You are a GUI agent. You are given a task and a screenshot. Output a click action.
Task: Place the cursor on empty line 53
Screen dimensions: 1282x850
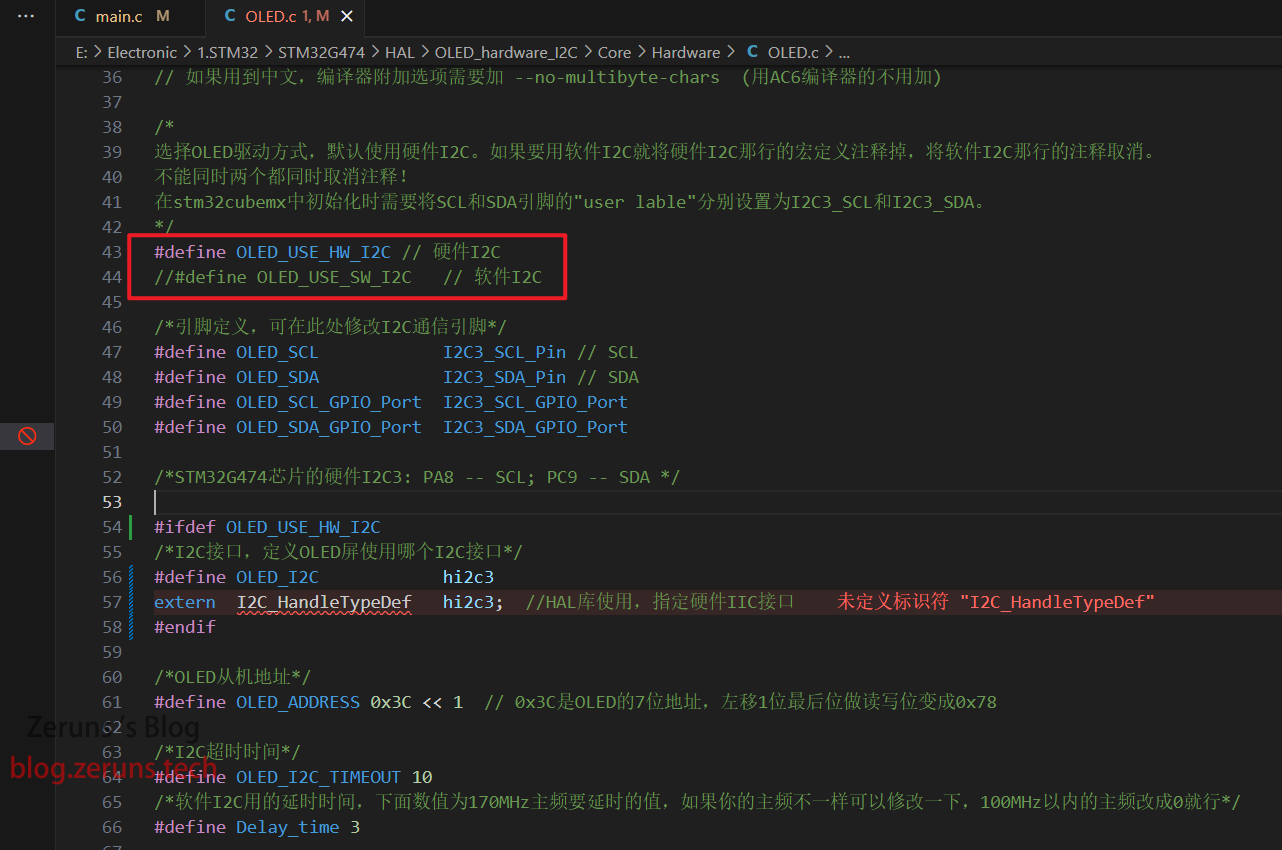click(x=400, y=502)
